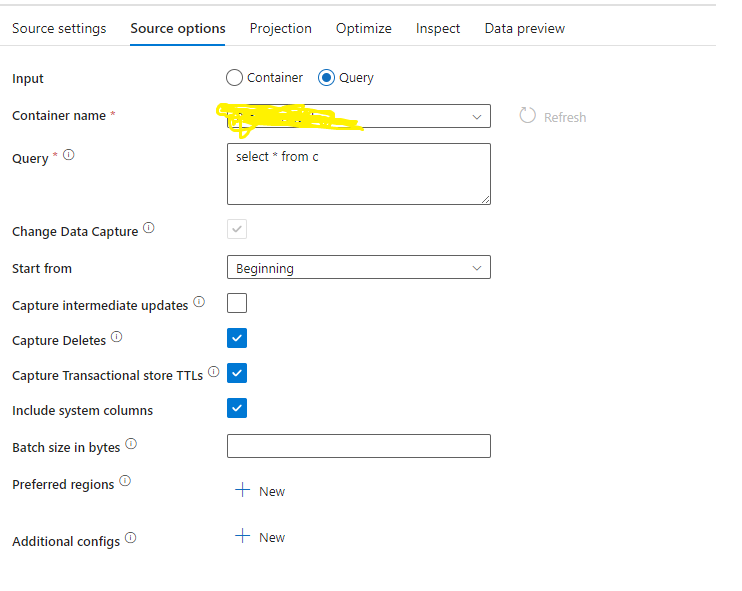Viewport: 742px width, 591px height.
Task: Add New preferred region
Action: [260, 491]
